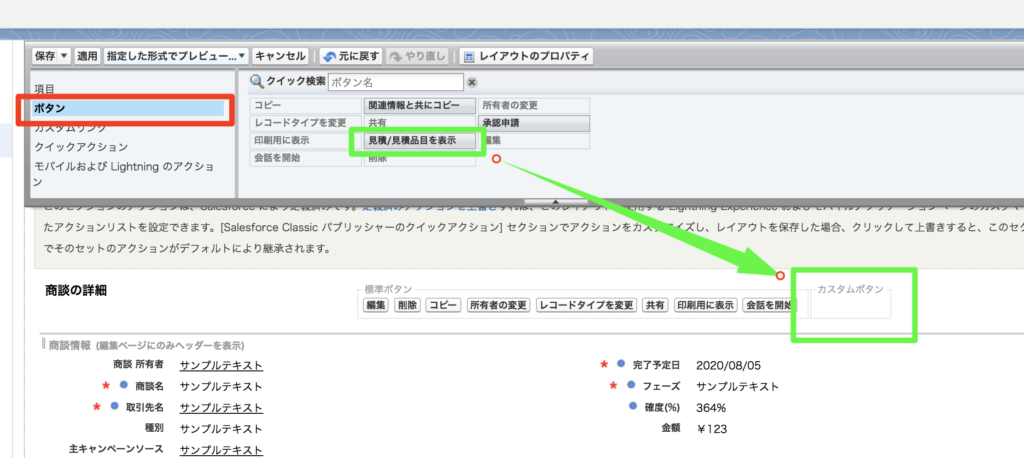Image resolution: width=1024 pixels, height=458 pixels.
Task: Click レコードタイプを変更 in the palette
Action: click(306, 123)
